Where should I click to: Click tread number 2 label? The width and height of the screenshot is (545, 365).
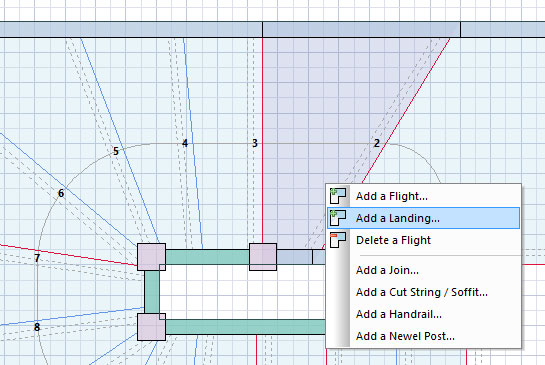pos(377,143)
